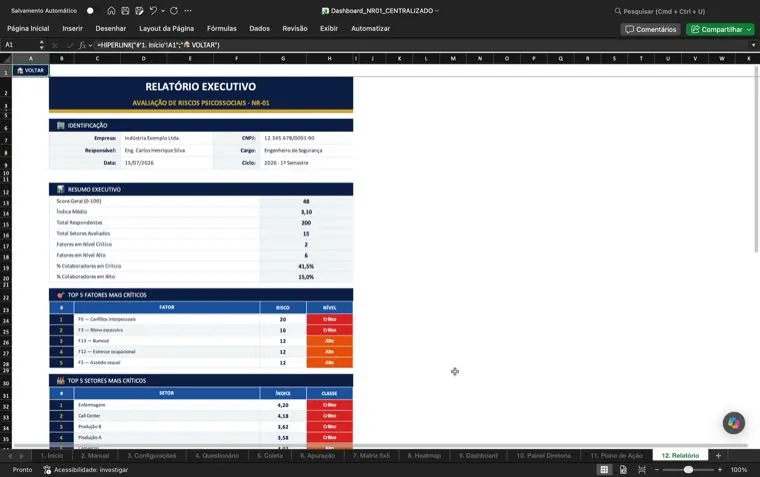Open the Desenhar ribbon tab
This screenshot has height=477, width=760.
111,29
